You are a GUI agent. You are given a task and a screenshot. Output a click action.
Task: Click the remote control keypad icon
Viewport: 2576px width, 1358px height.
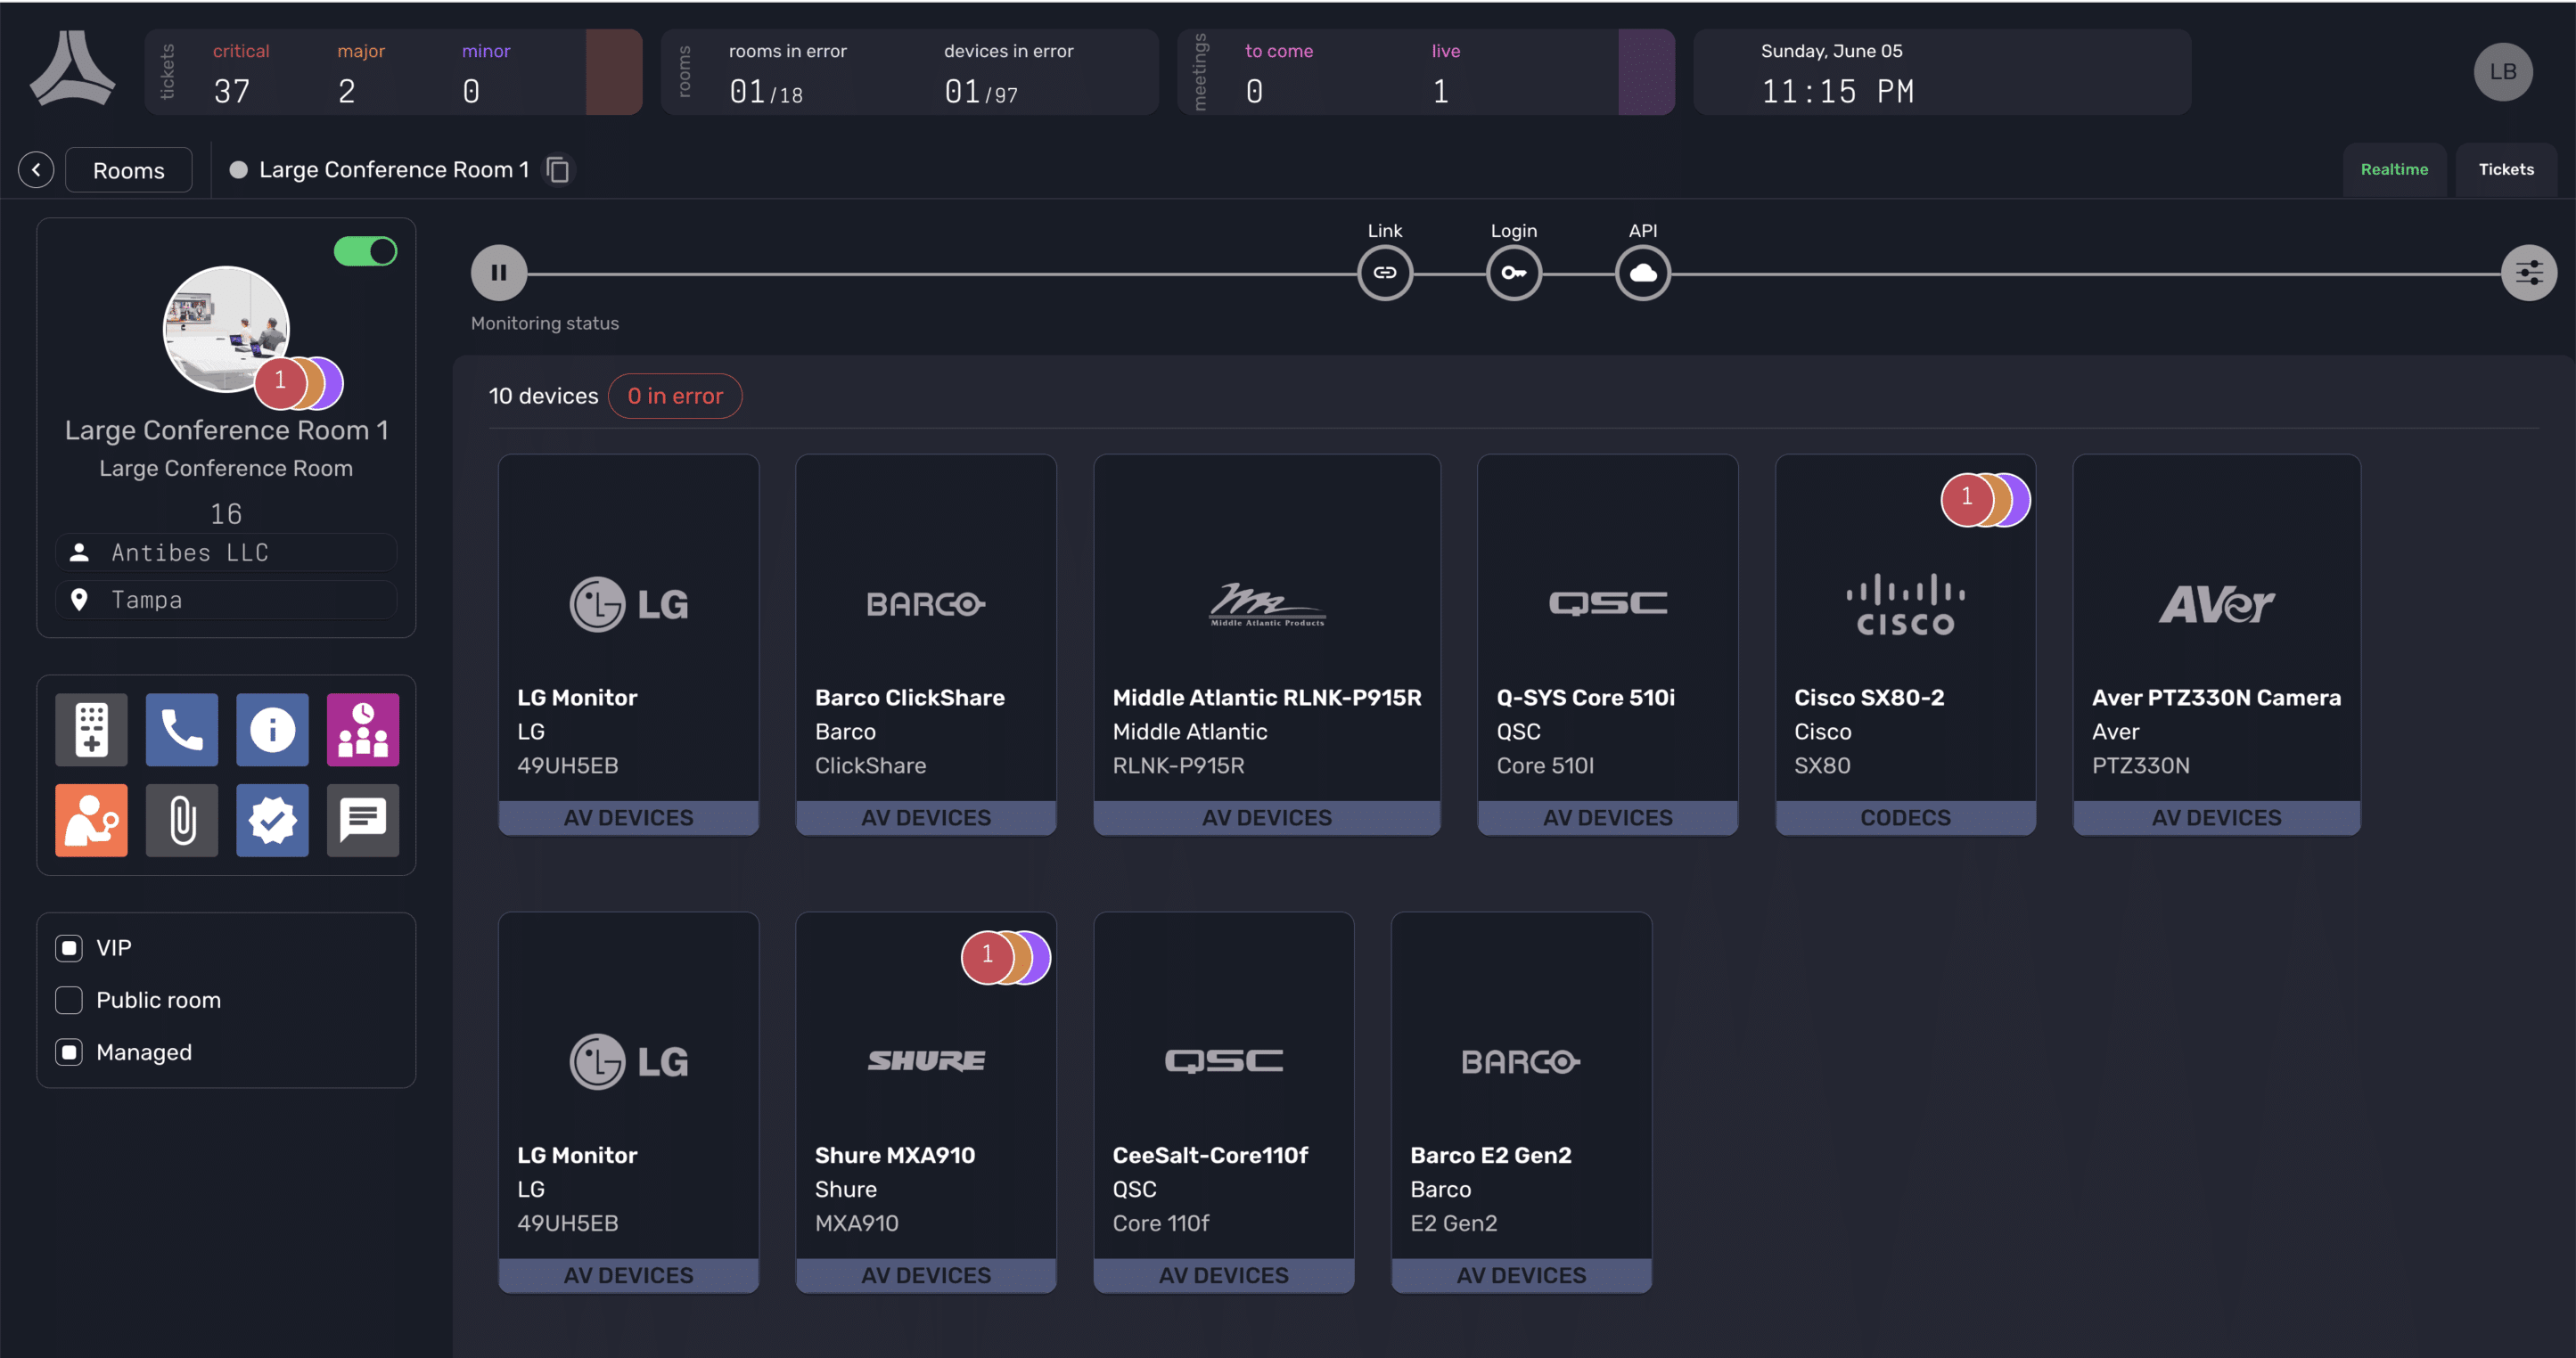click(x=91, y=730)
